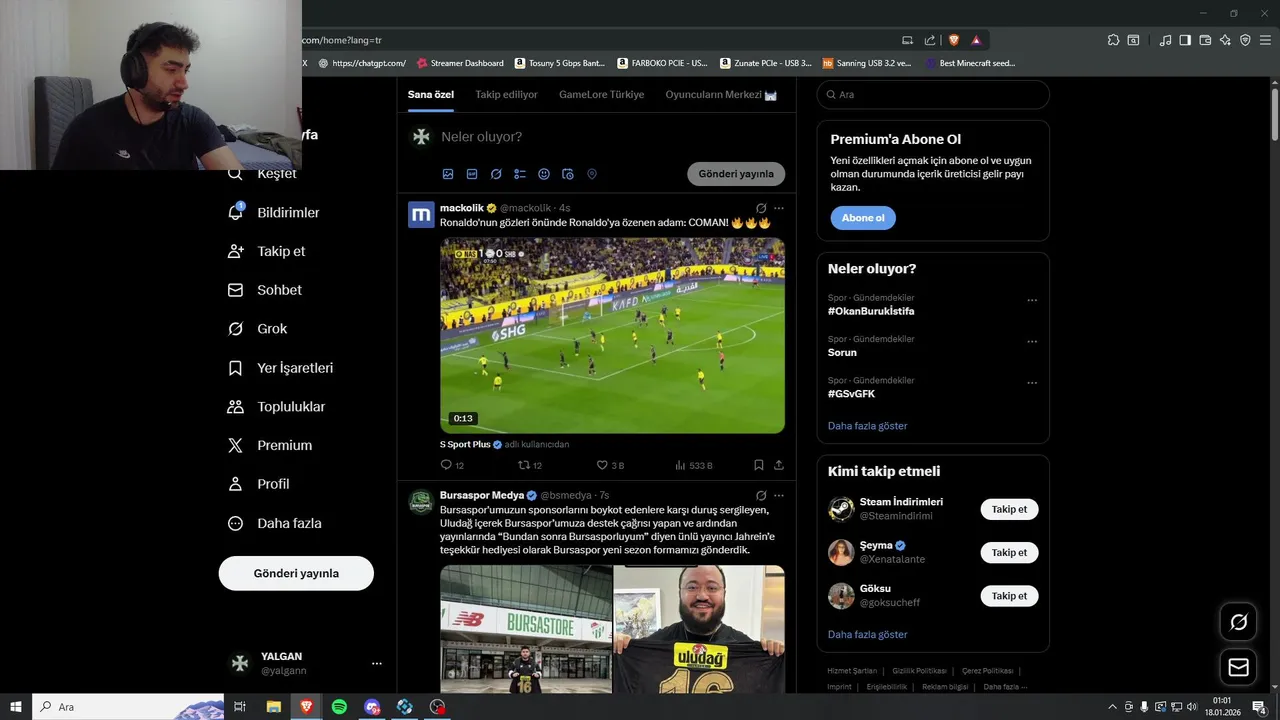The width and height of the screenshot is (1280, 720).
Task: Open browser extensions puzzle icon
Action: click(1113, 40)
